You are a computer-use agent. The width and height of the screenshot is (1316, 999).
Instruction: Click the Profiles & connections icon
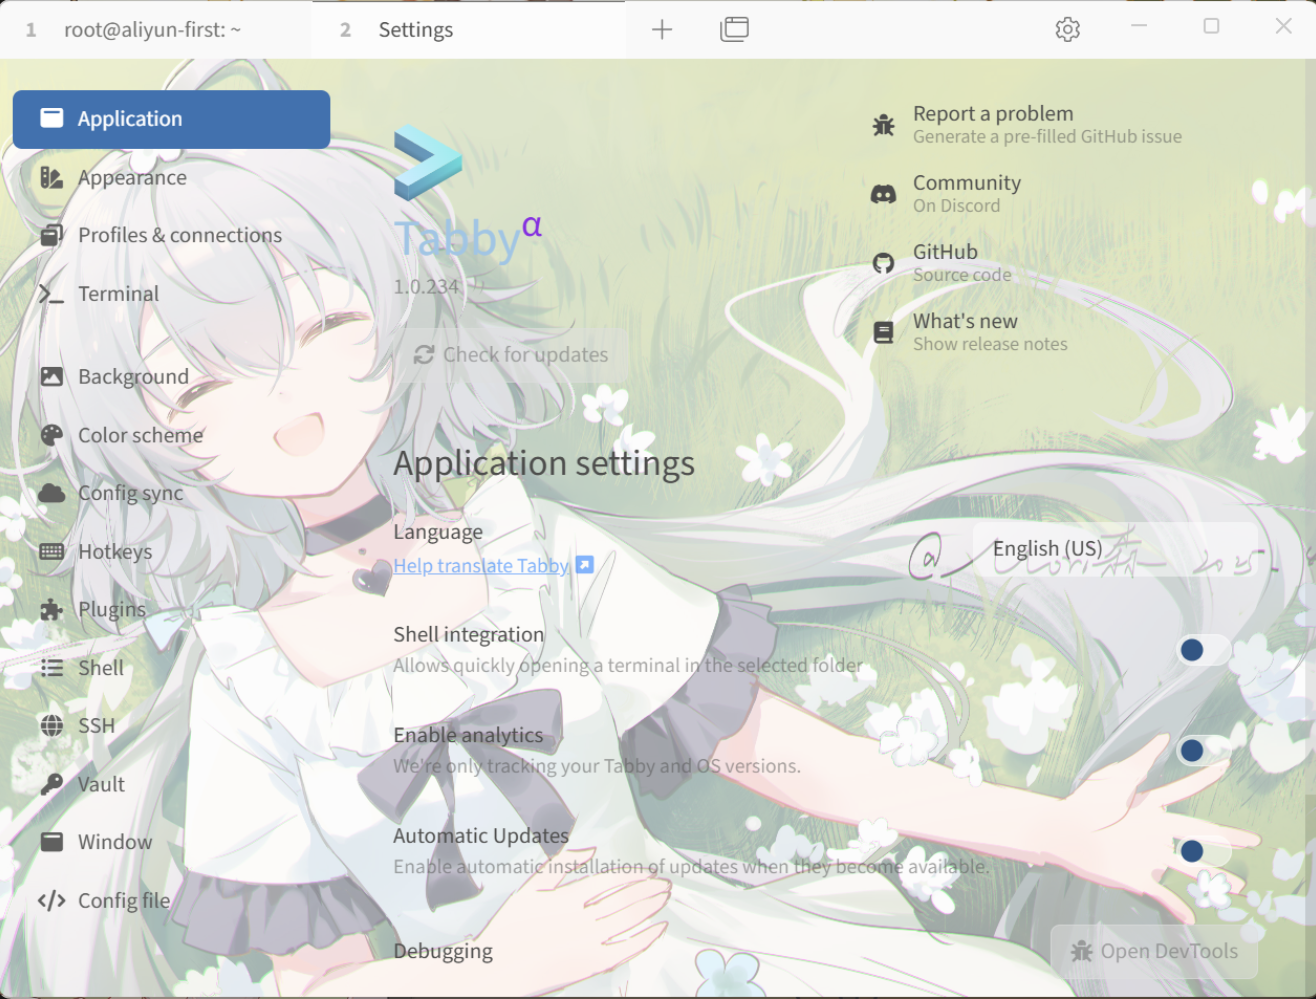pos(51,235)
